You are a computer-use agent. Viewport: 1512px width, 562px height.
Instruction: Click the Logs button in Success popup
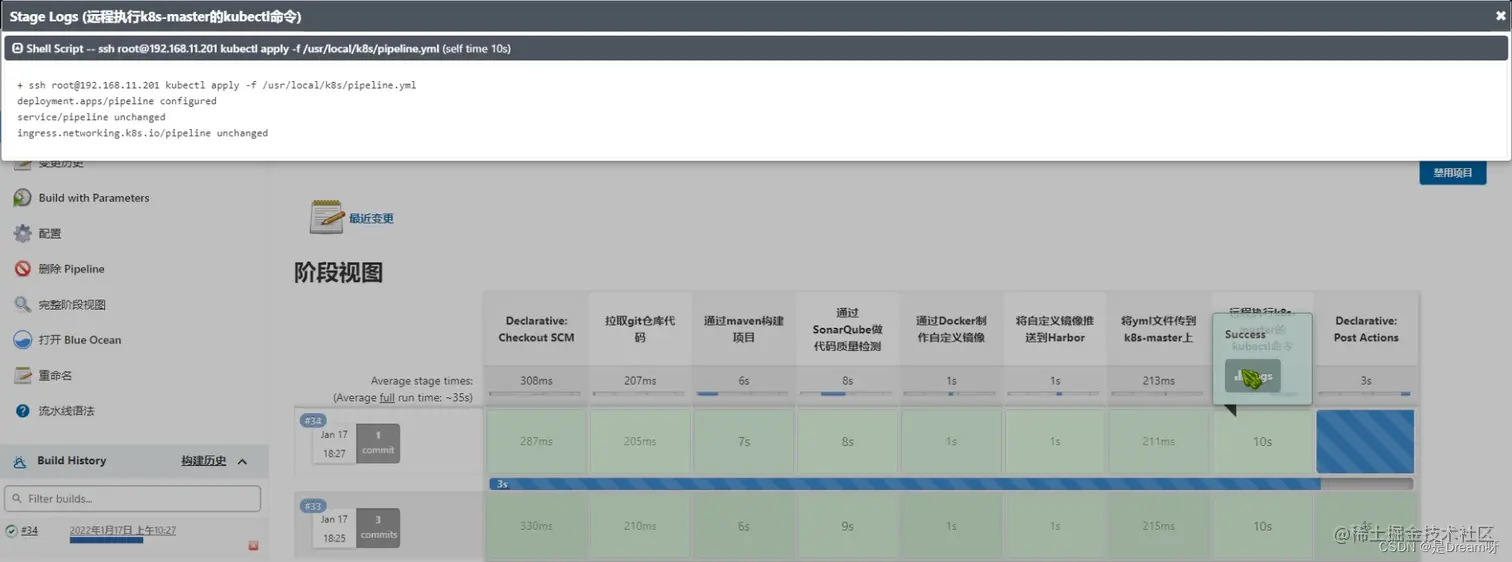pyautogui.click(x=1252, y=376)
